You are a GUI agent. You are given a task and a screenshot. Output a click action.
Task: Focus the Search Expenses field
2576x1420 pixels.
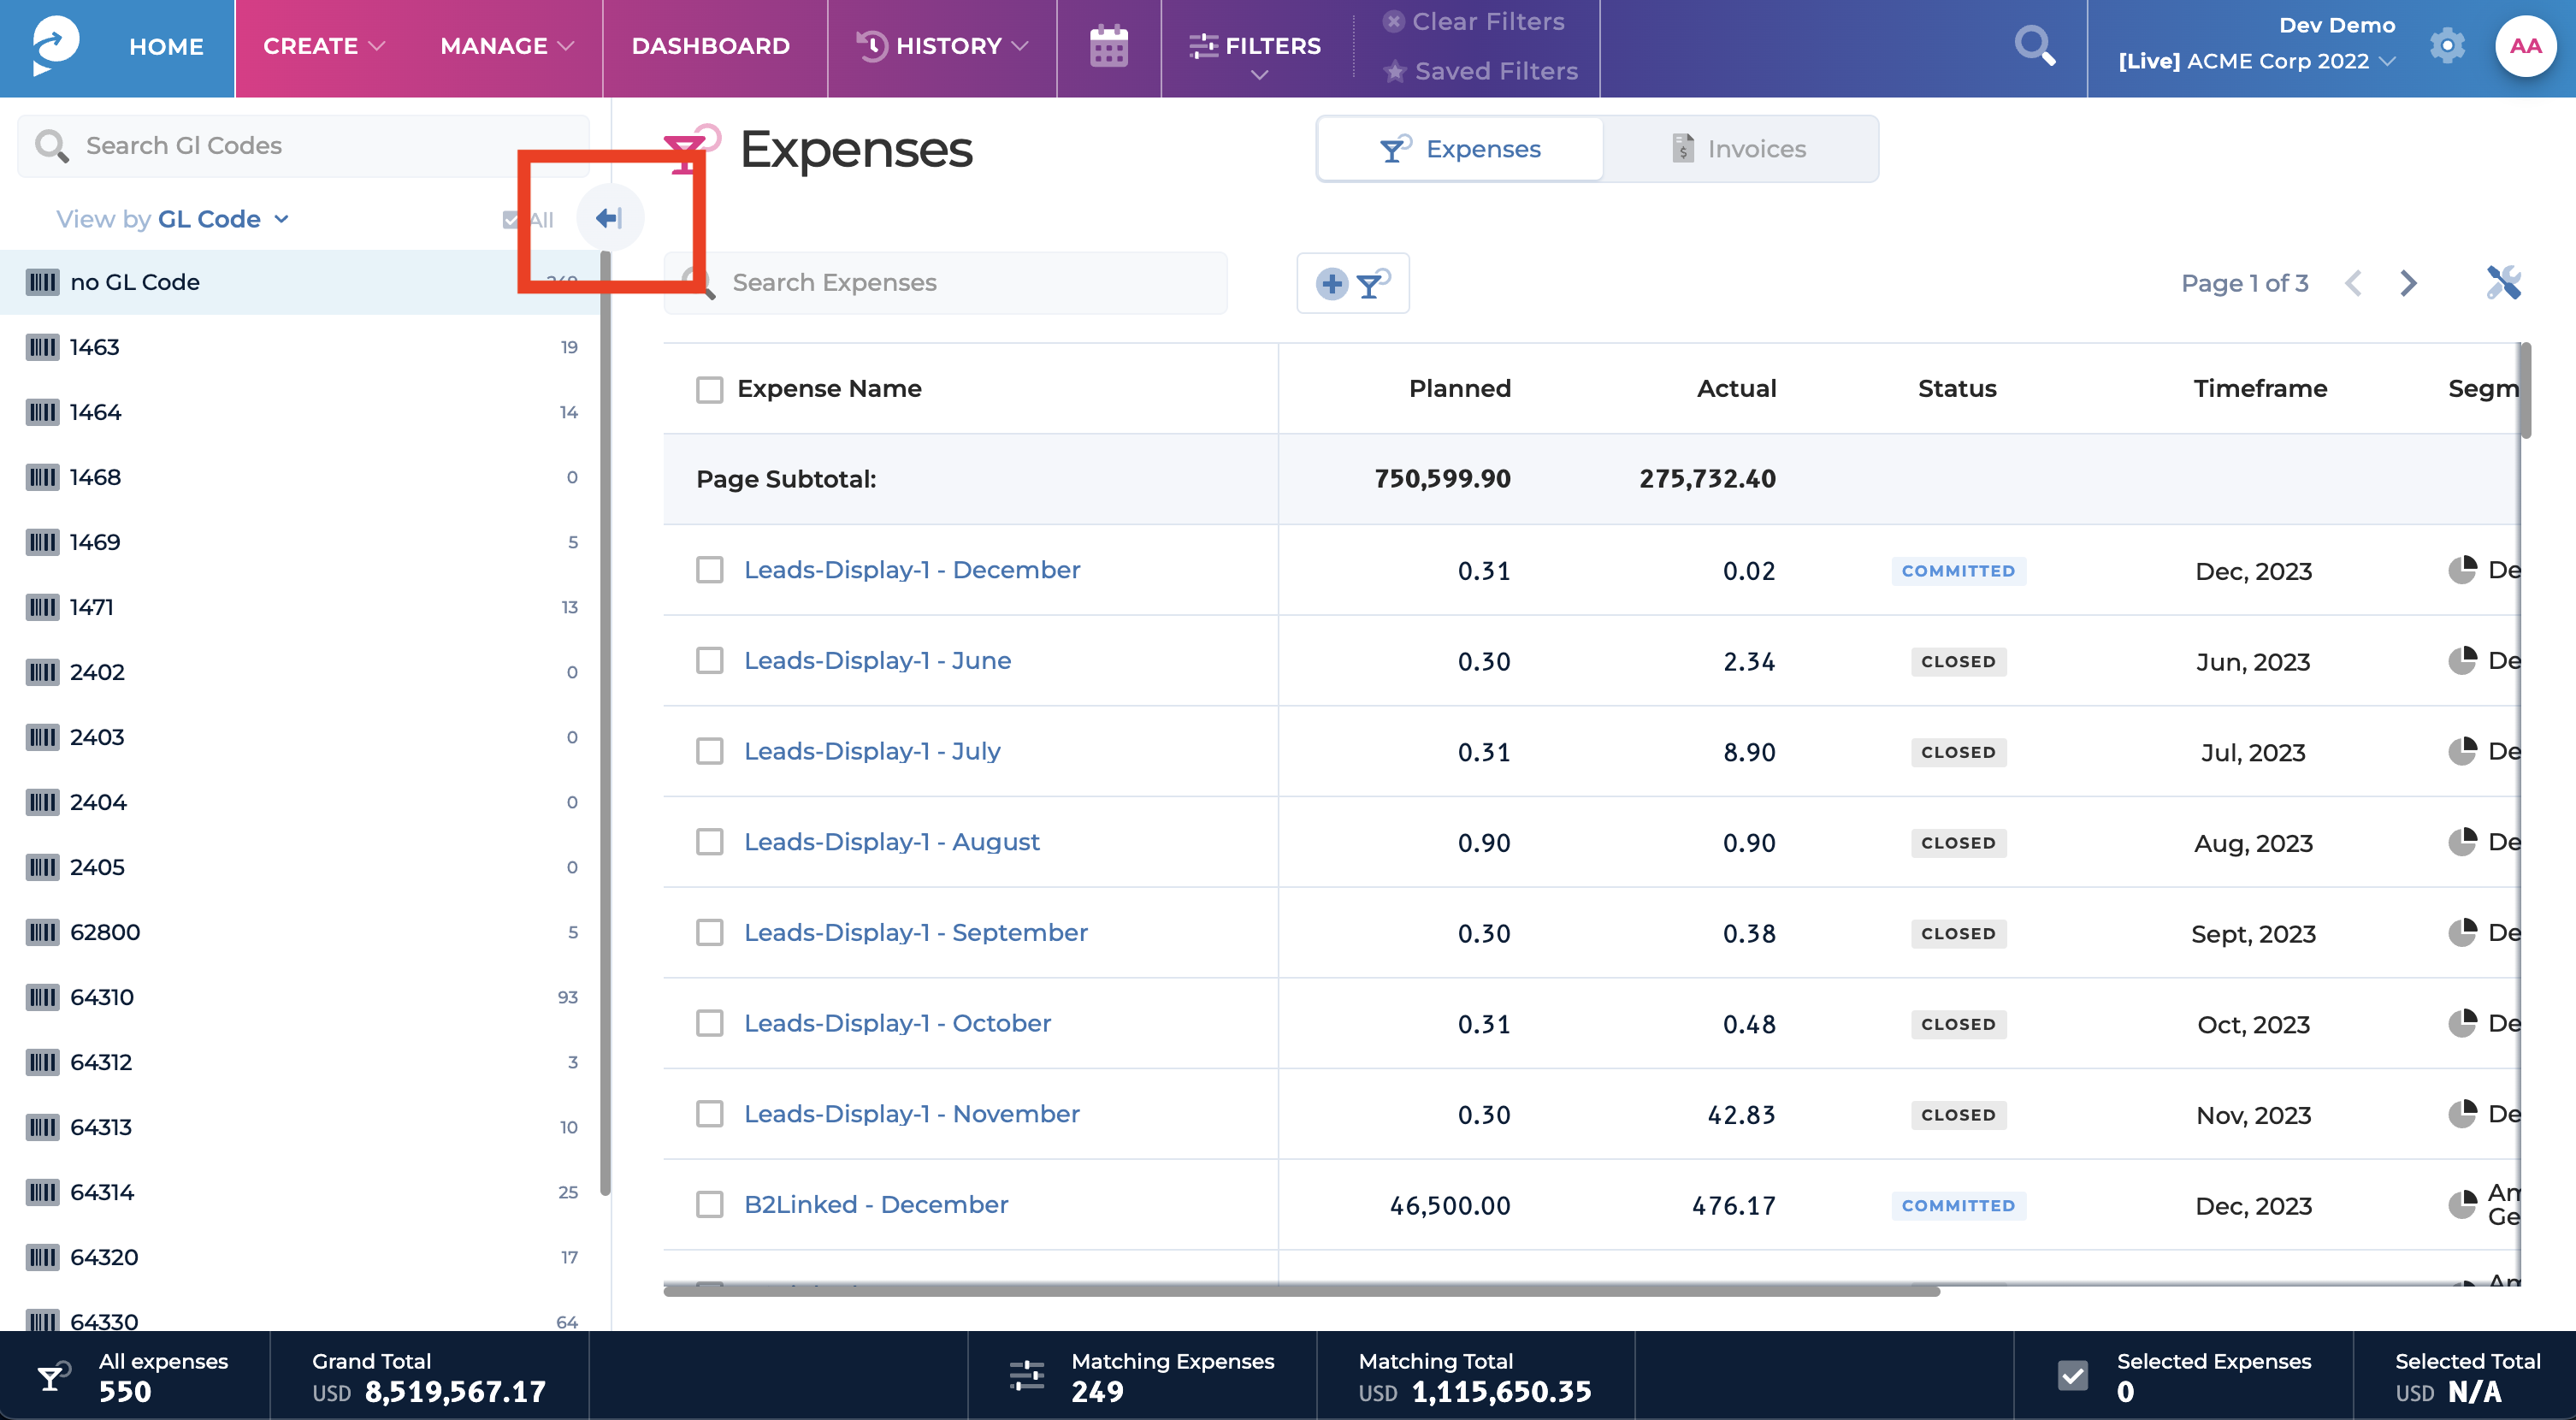tap(945, 283)
